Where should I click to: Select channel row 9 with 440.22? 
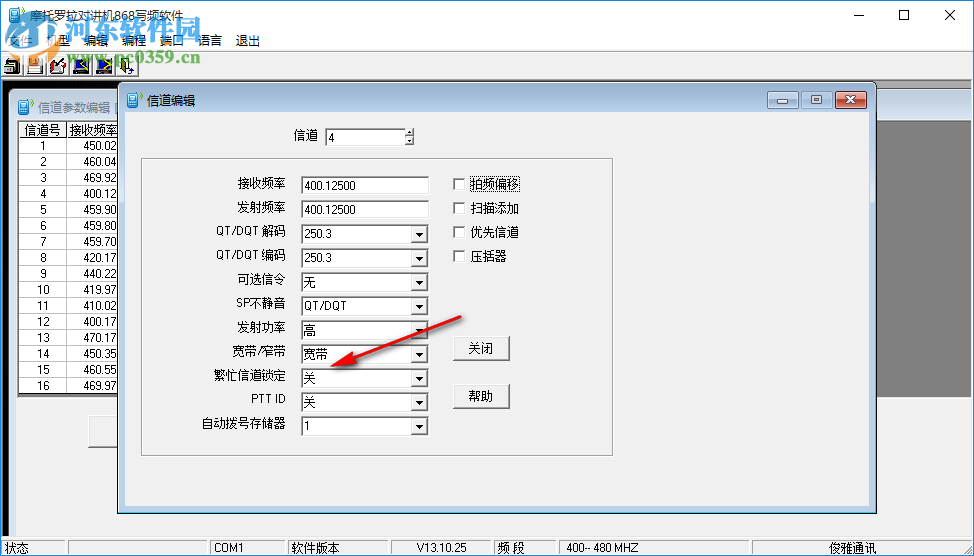pyautogui.click(x=68, y=273)
